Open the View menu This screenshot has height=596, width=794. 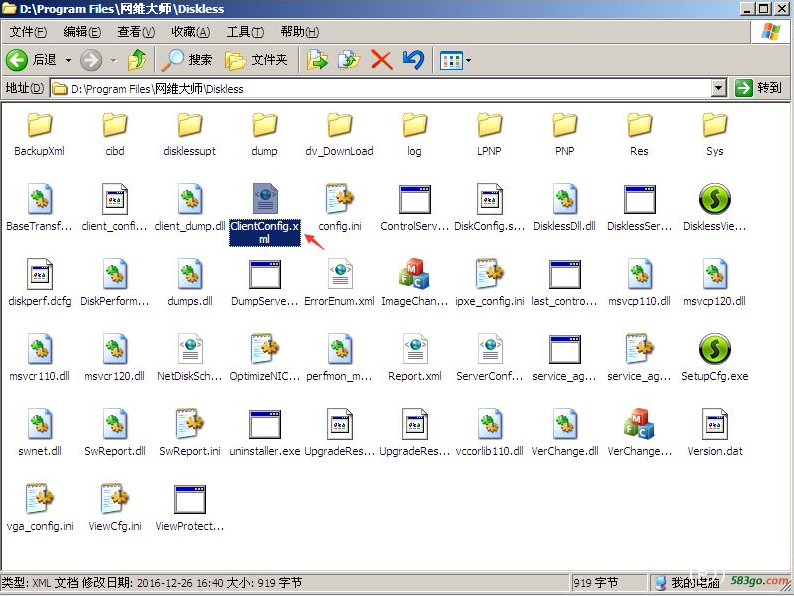136,32
